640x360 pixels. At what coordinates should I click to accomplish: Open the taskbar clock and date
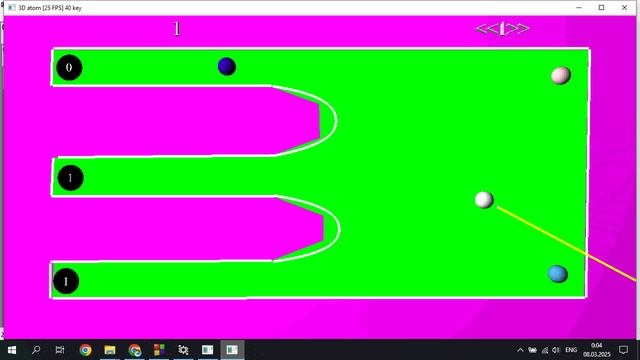(x=596, y=350)
